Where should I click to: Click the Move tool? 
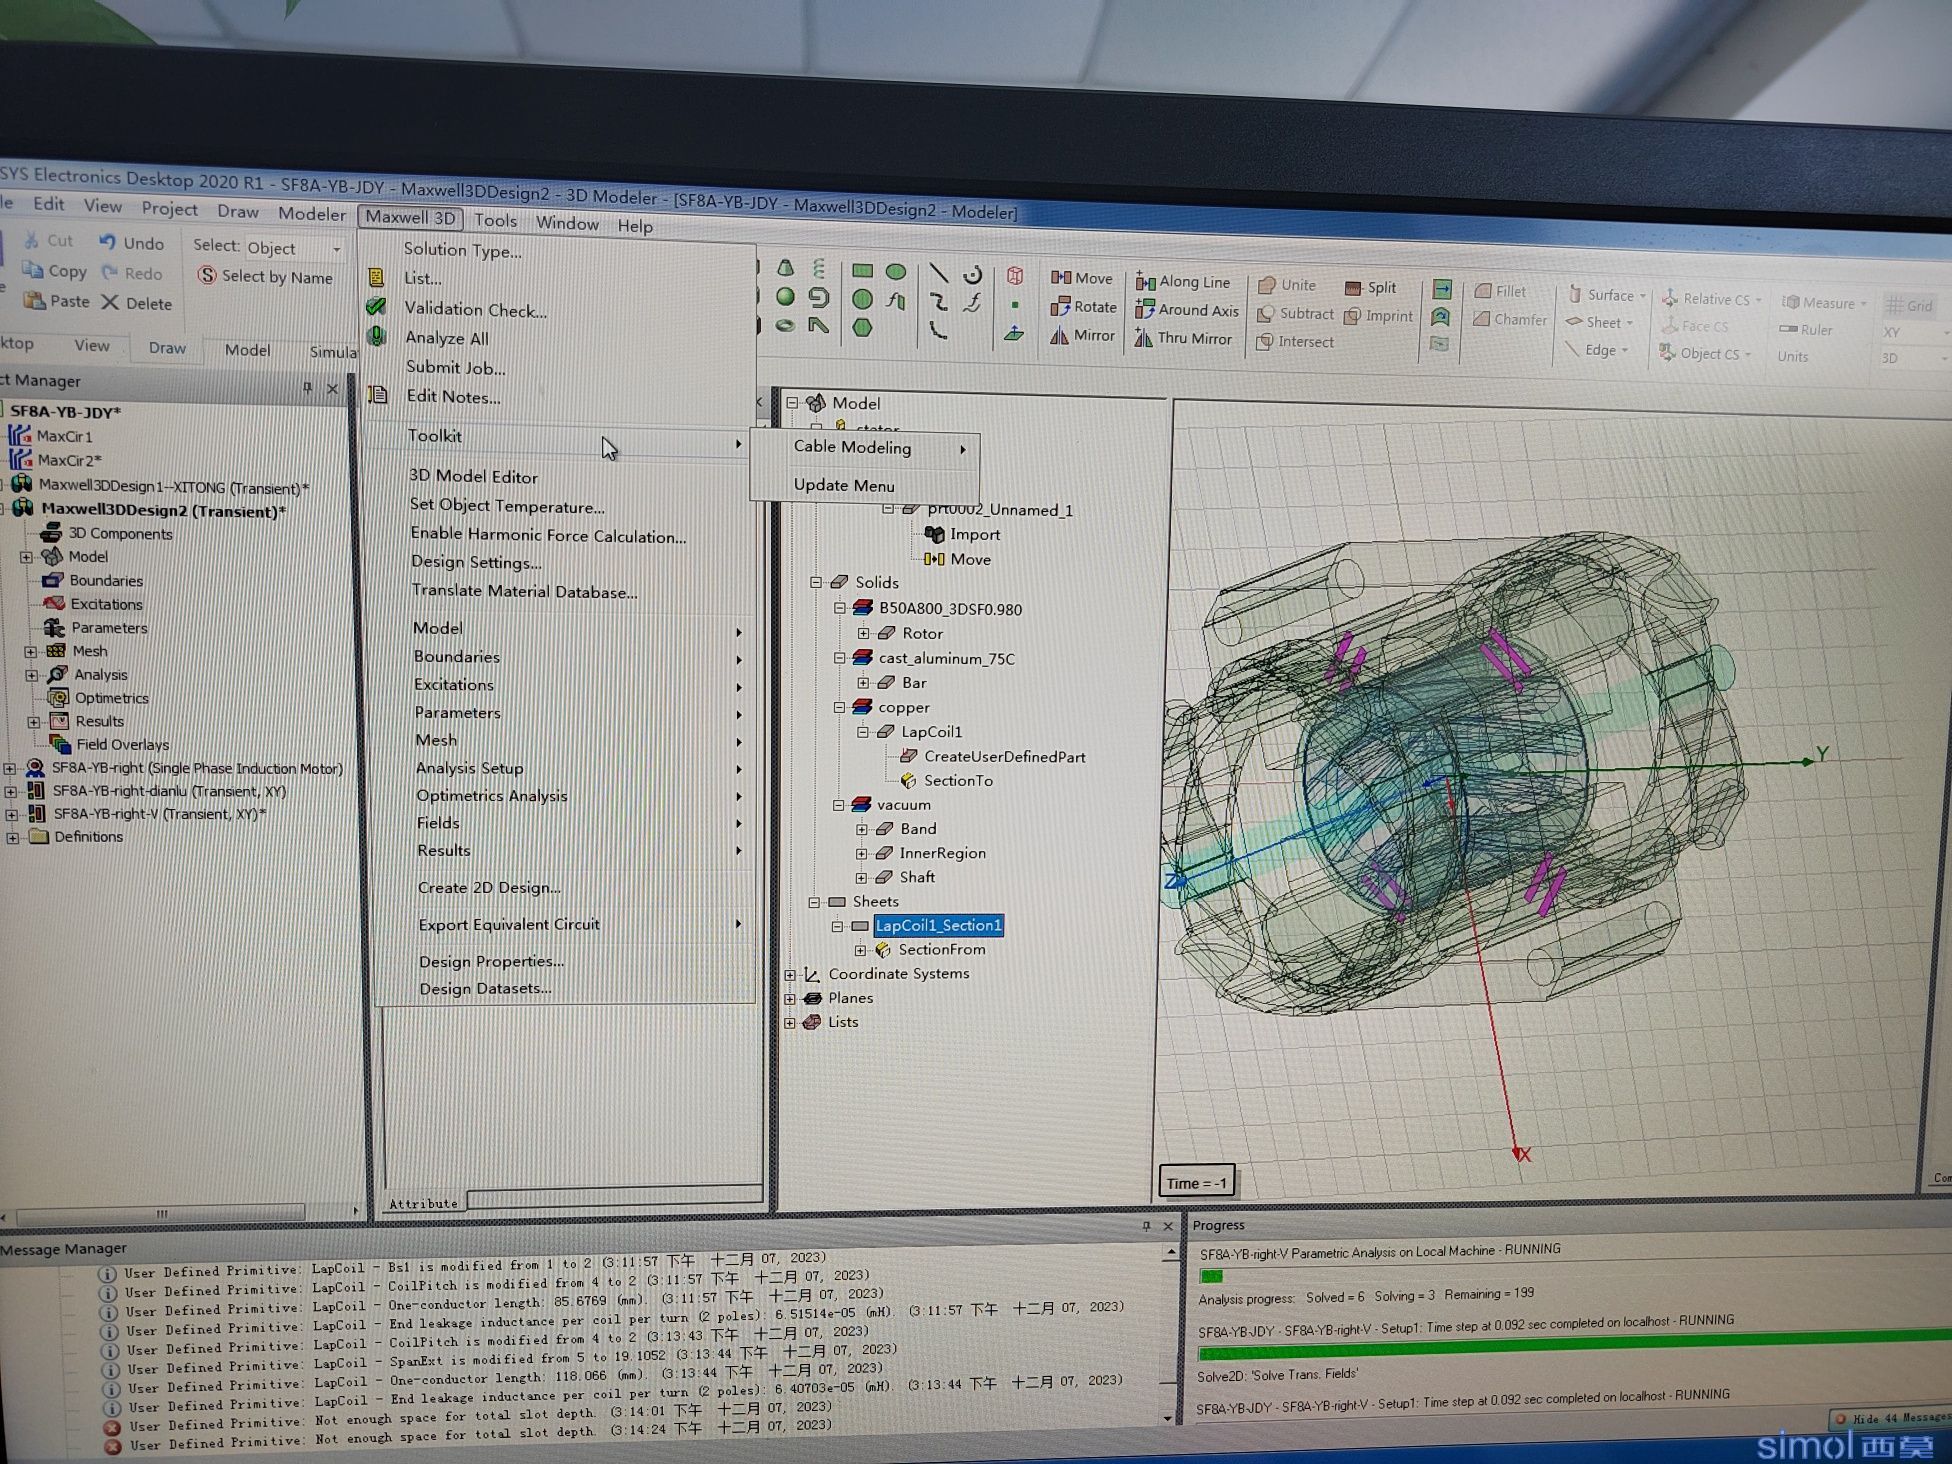1081,278
